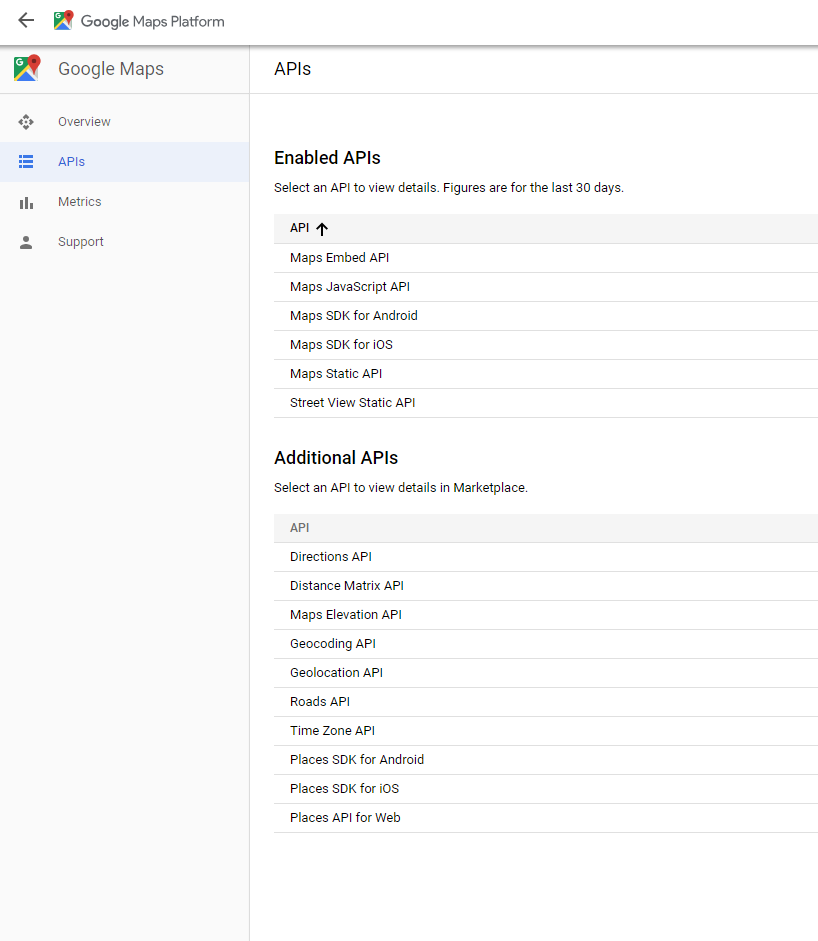Open Places API for Web row
Screen dimensions: 818x941
pyautogui.click(x=546, y=818)
